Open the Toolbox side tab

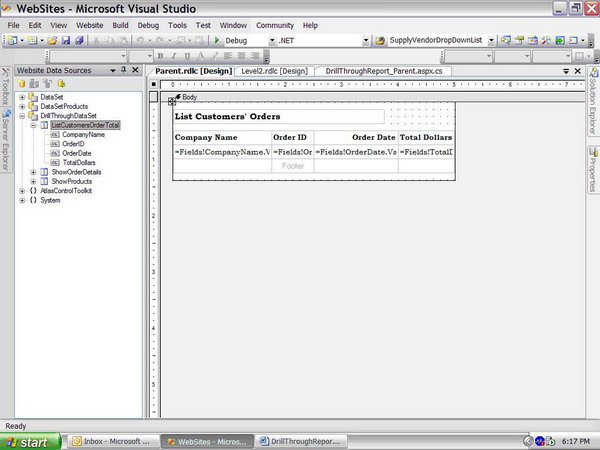[x=5, y=86]
